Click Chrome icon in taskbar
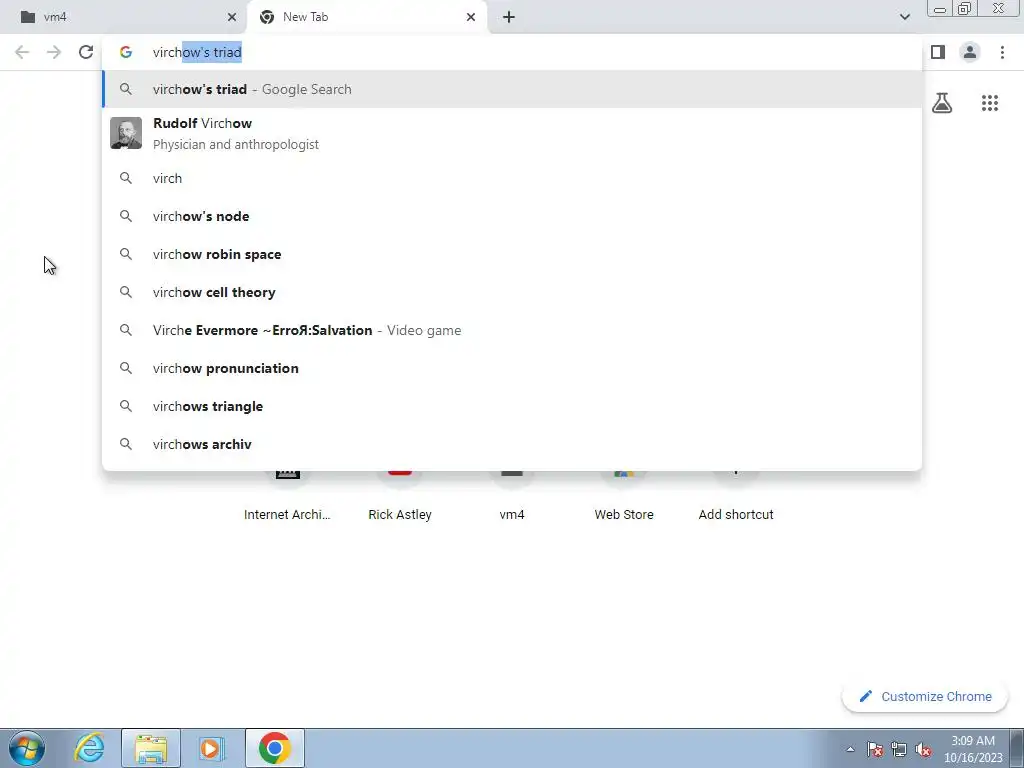 [275, 748]
